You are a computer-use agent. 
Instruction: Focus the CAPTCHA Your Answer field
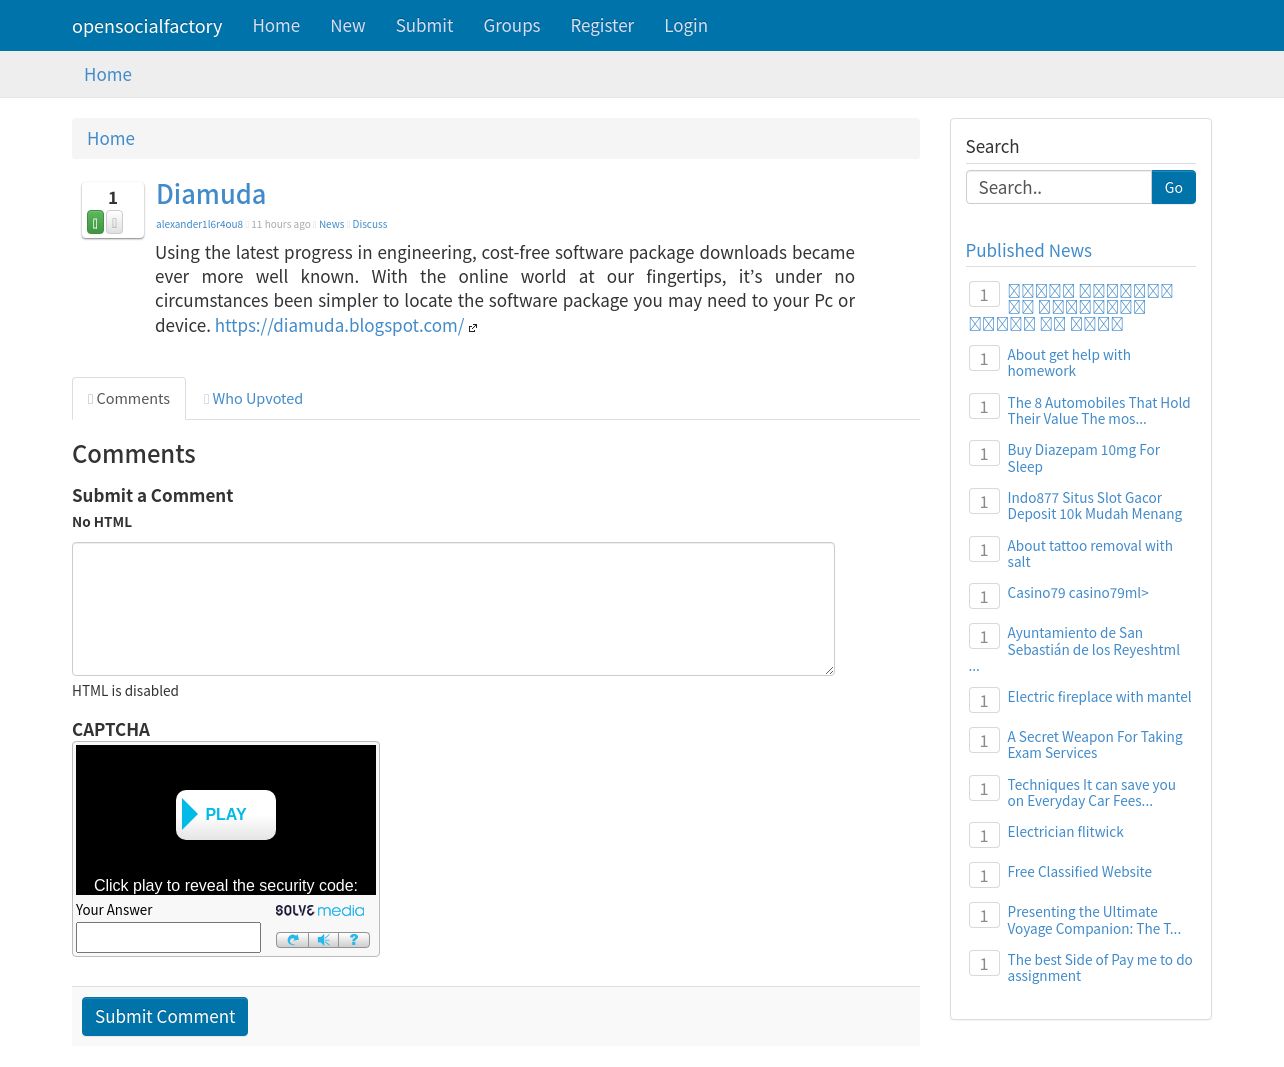point(168,937)
